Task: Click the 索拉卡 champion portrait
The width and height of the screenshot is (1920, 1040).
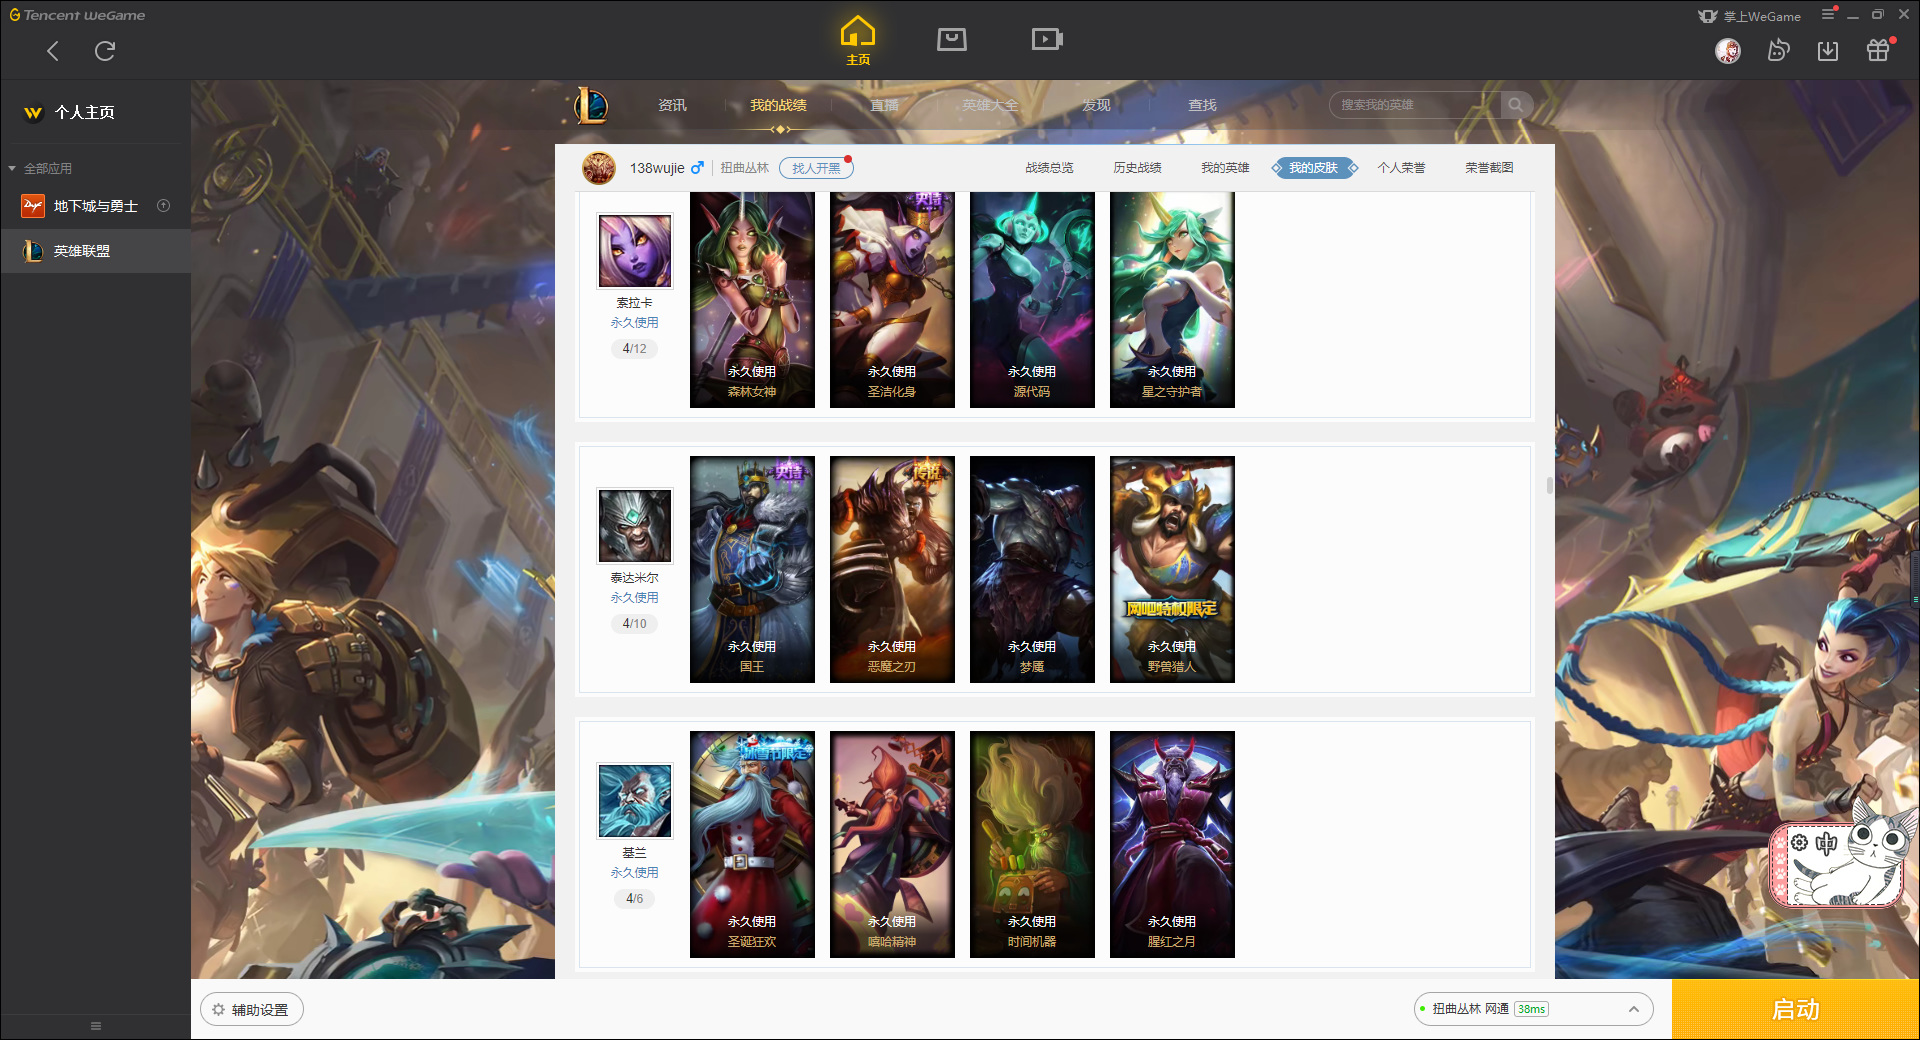Action: 635,250
